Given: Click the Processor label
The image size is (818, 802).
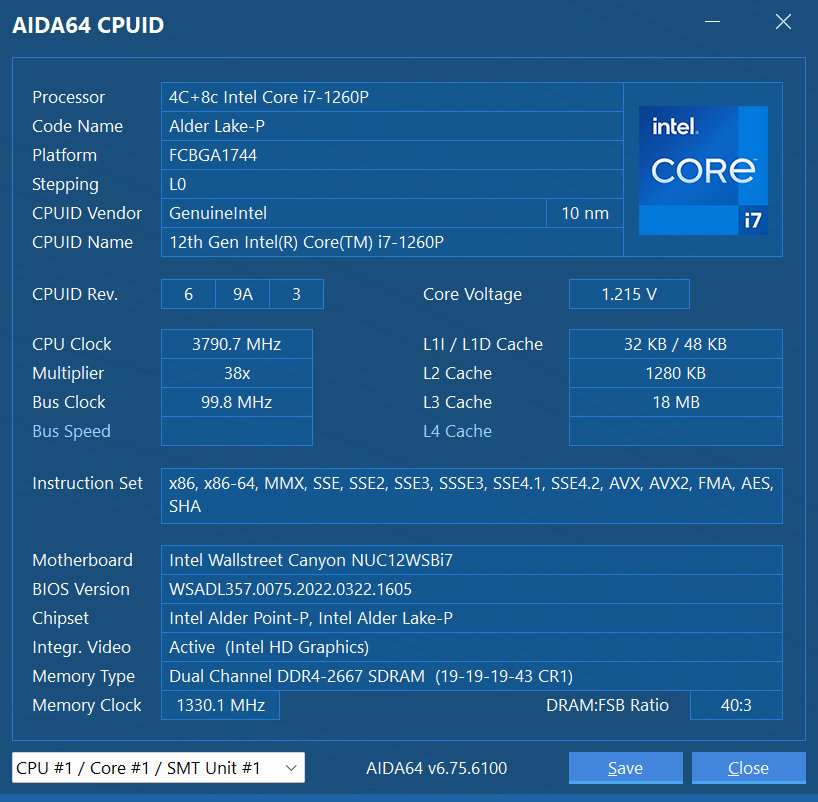Looking at the screenshot, I should point(68,97).
